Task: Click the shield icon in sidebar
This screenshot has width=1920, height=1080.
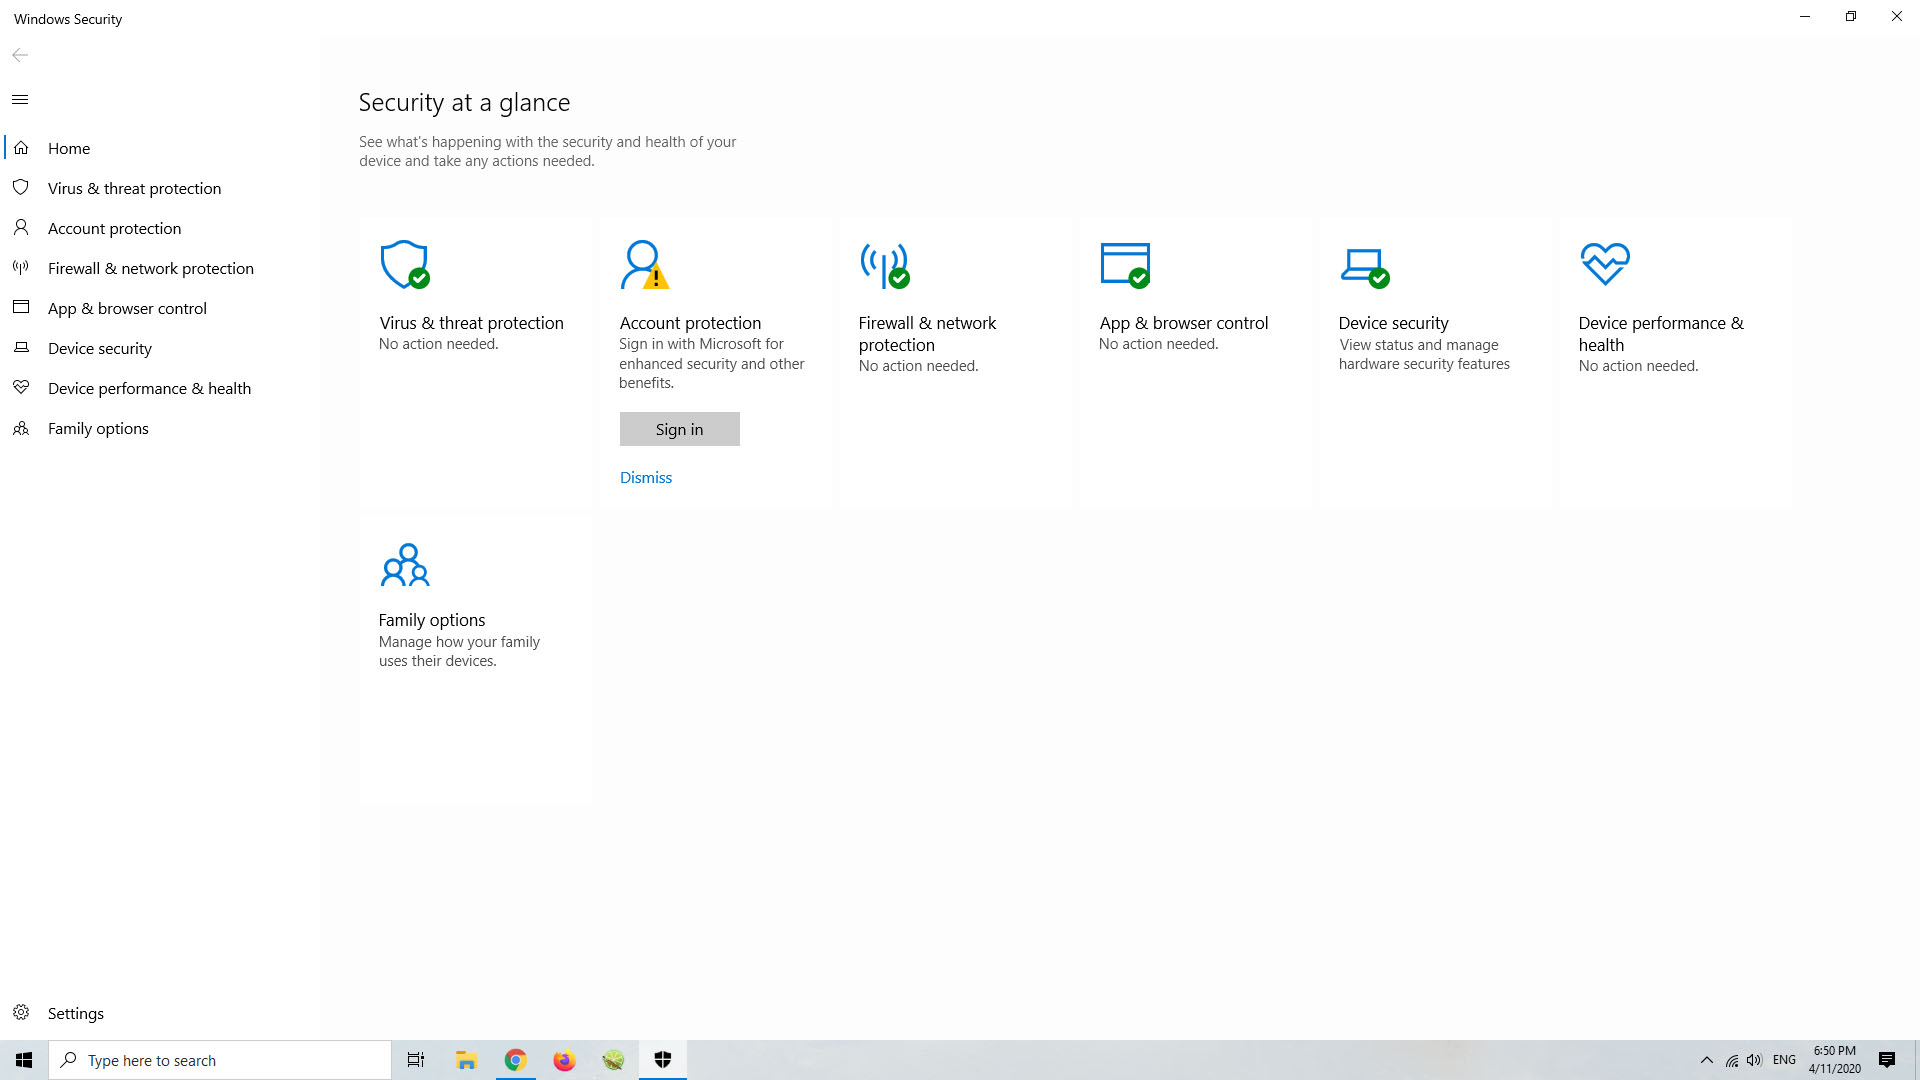Action: point(21,188)
